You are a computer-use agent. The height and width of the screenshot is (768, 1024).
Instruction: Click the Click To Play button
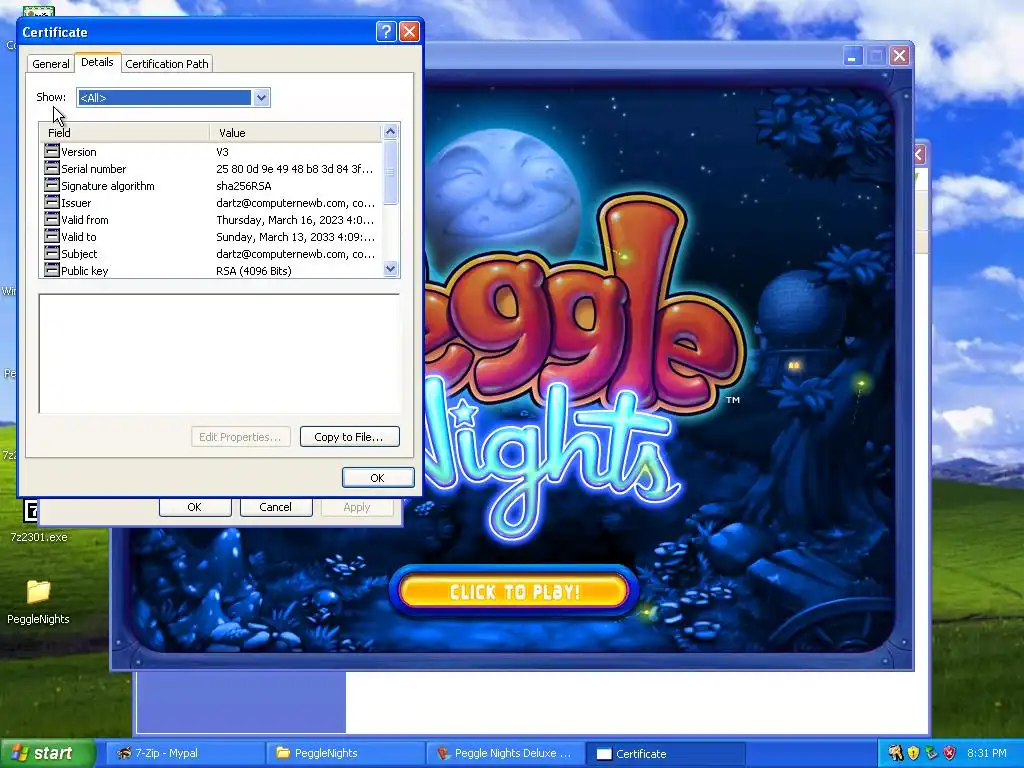pos(515,591)
